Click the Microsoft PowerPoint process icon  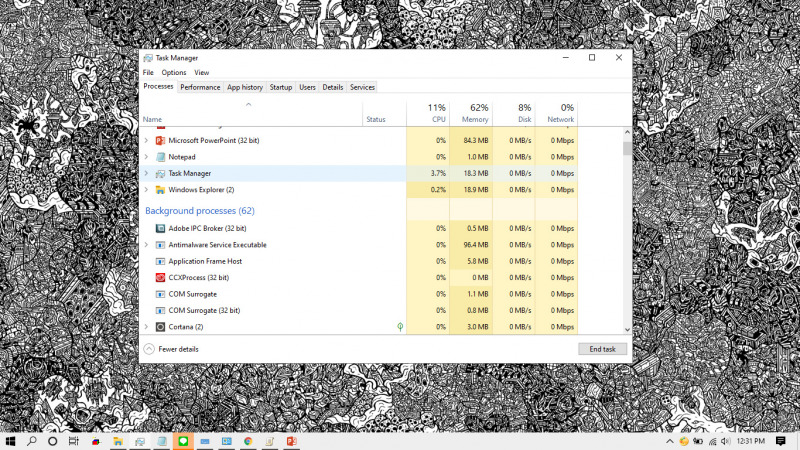tap(160, 140)
